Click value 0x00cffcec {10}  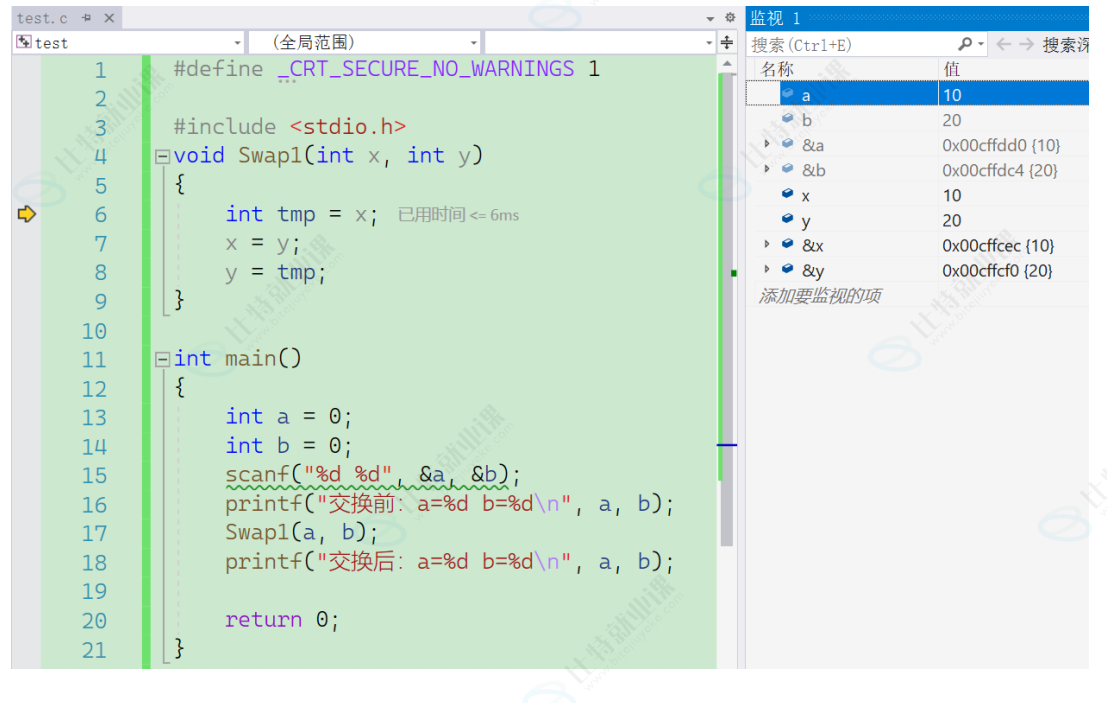click(998, 246)
